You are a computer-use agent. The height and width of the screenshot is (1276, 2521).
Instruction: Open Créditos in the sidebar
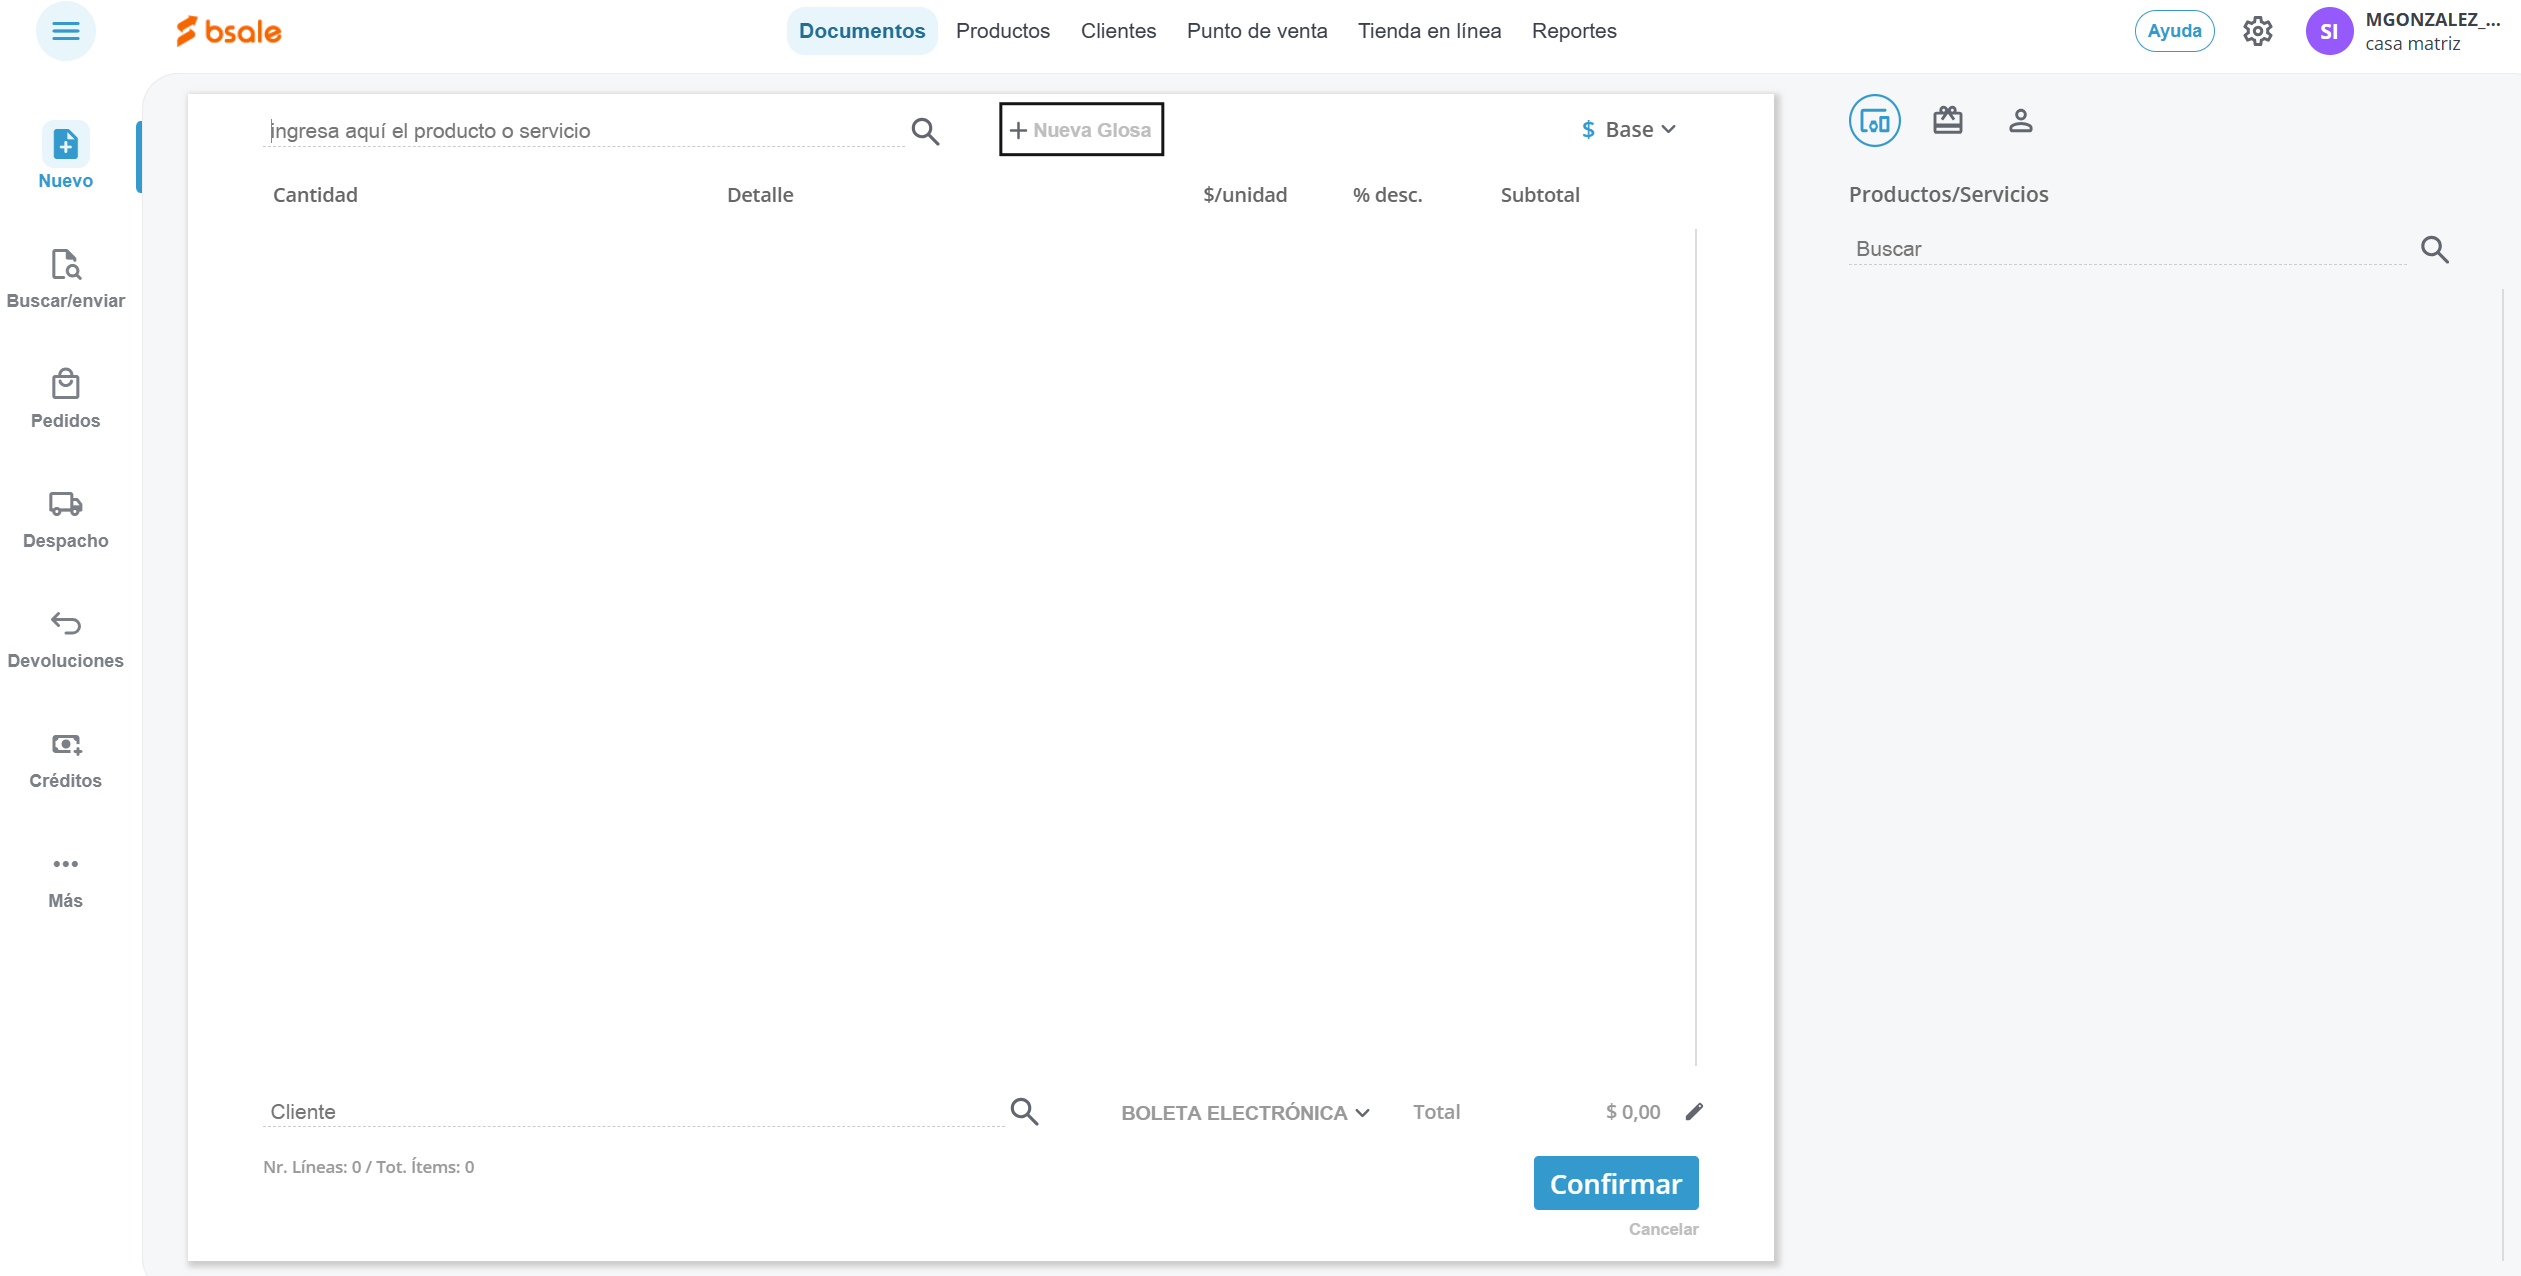pos(65,745)
